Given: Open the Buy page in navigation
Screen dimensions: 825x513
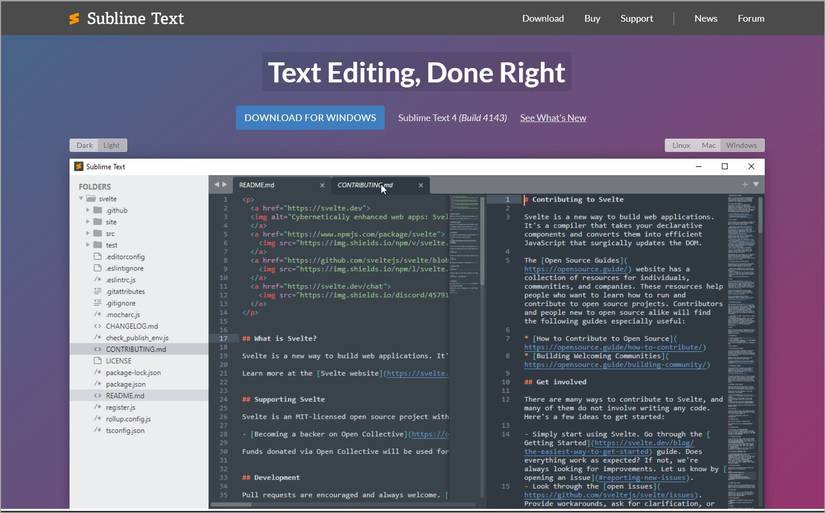Looking at the screenshot, I should coord(592,18).
